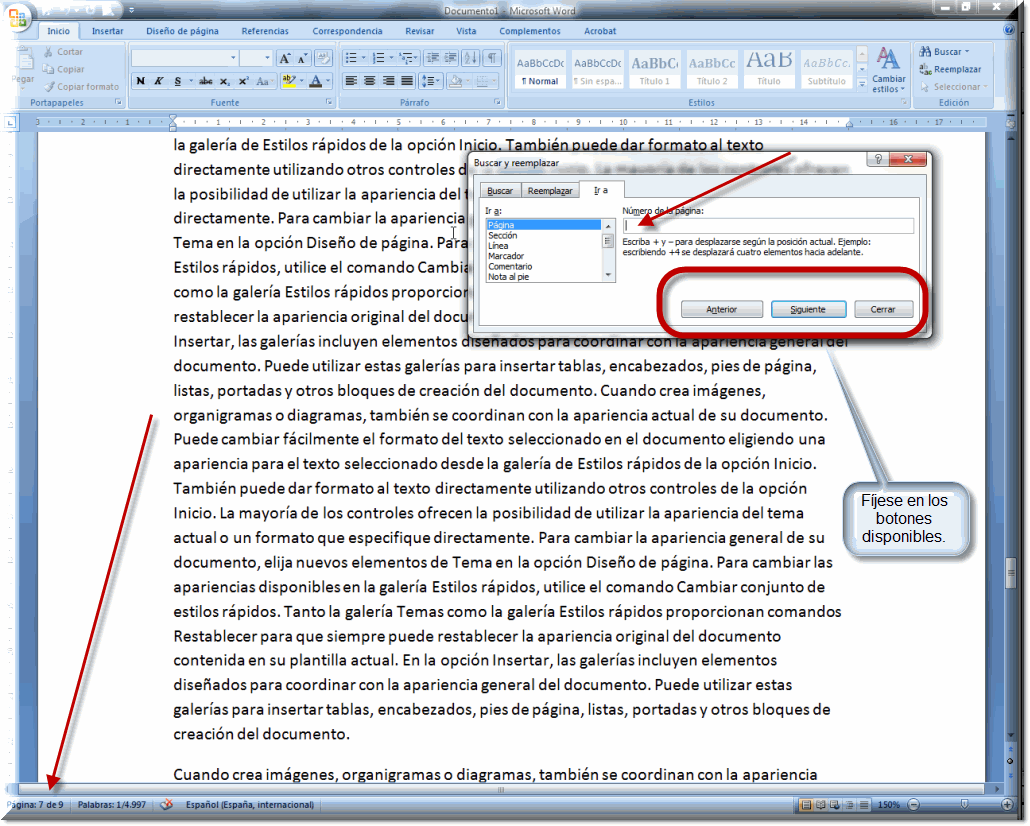
Task: Open the font name dropdown
Action: (x=234, y=58)
